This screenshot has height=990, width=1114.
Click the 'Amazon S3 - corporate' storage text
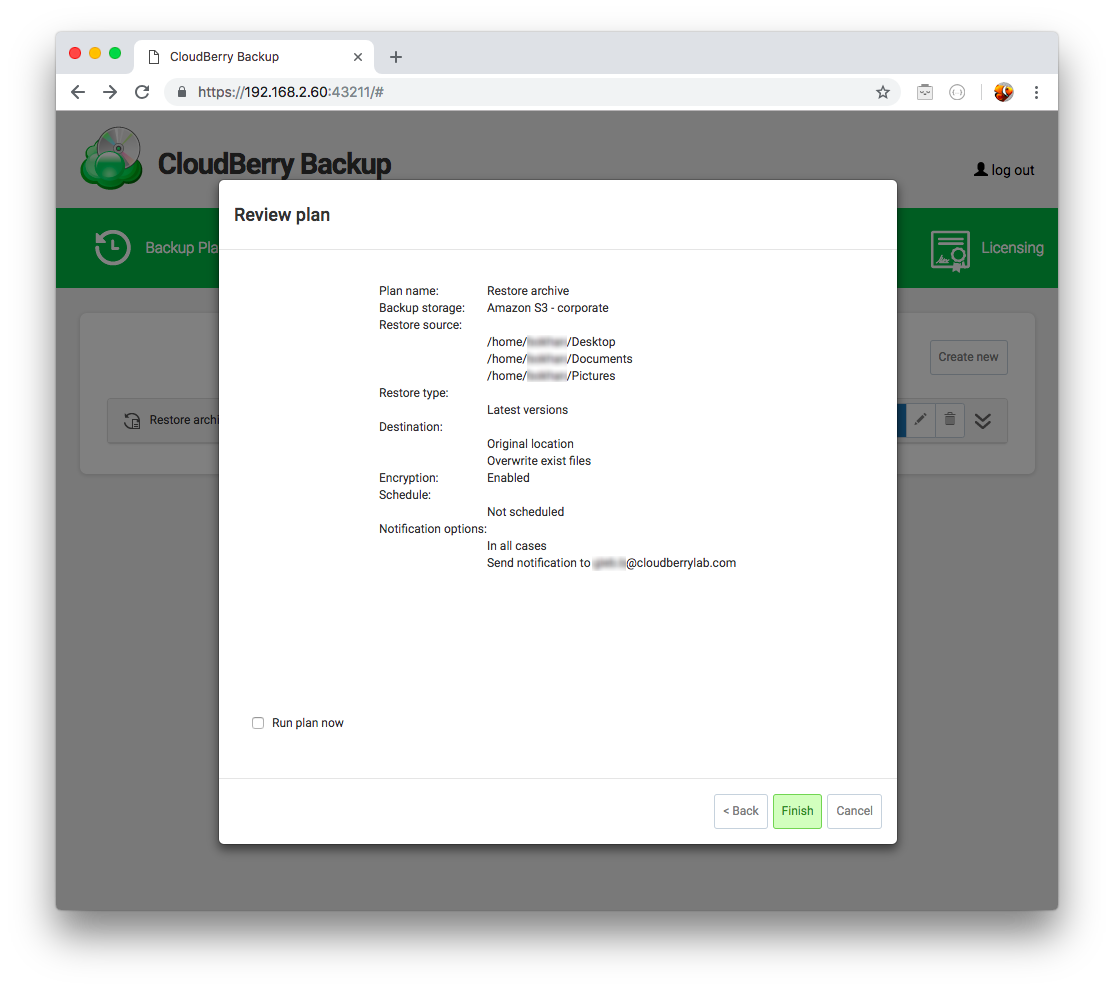click(548, 308)
